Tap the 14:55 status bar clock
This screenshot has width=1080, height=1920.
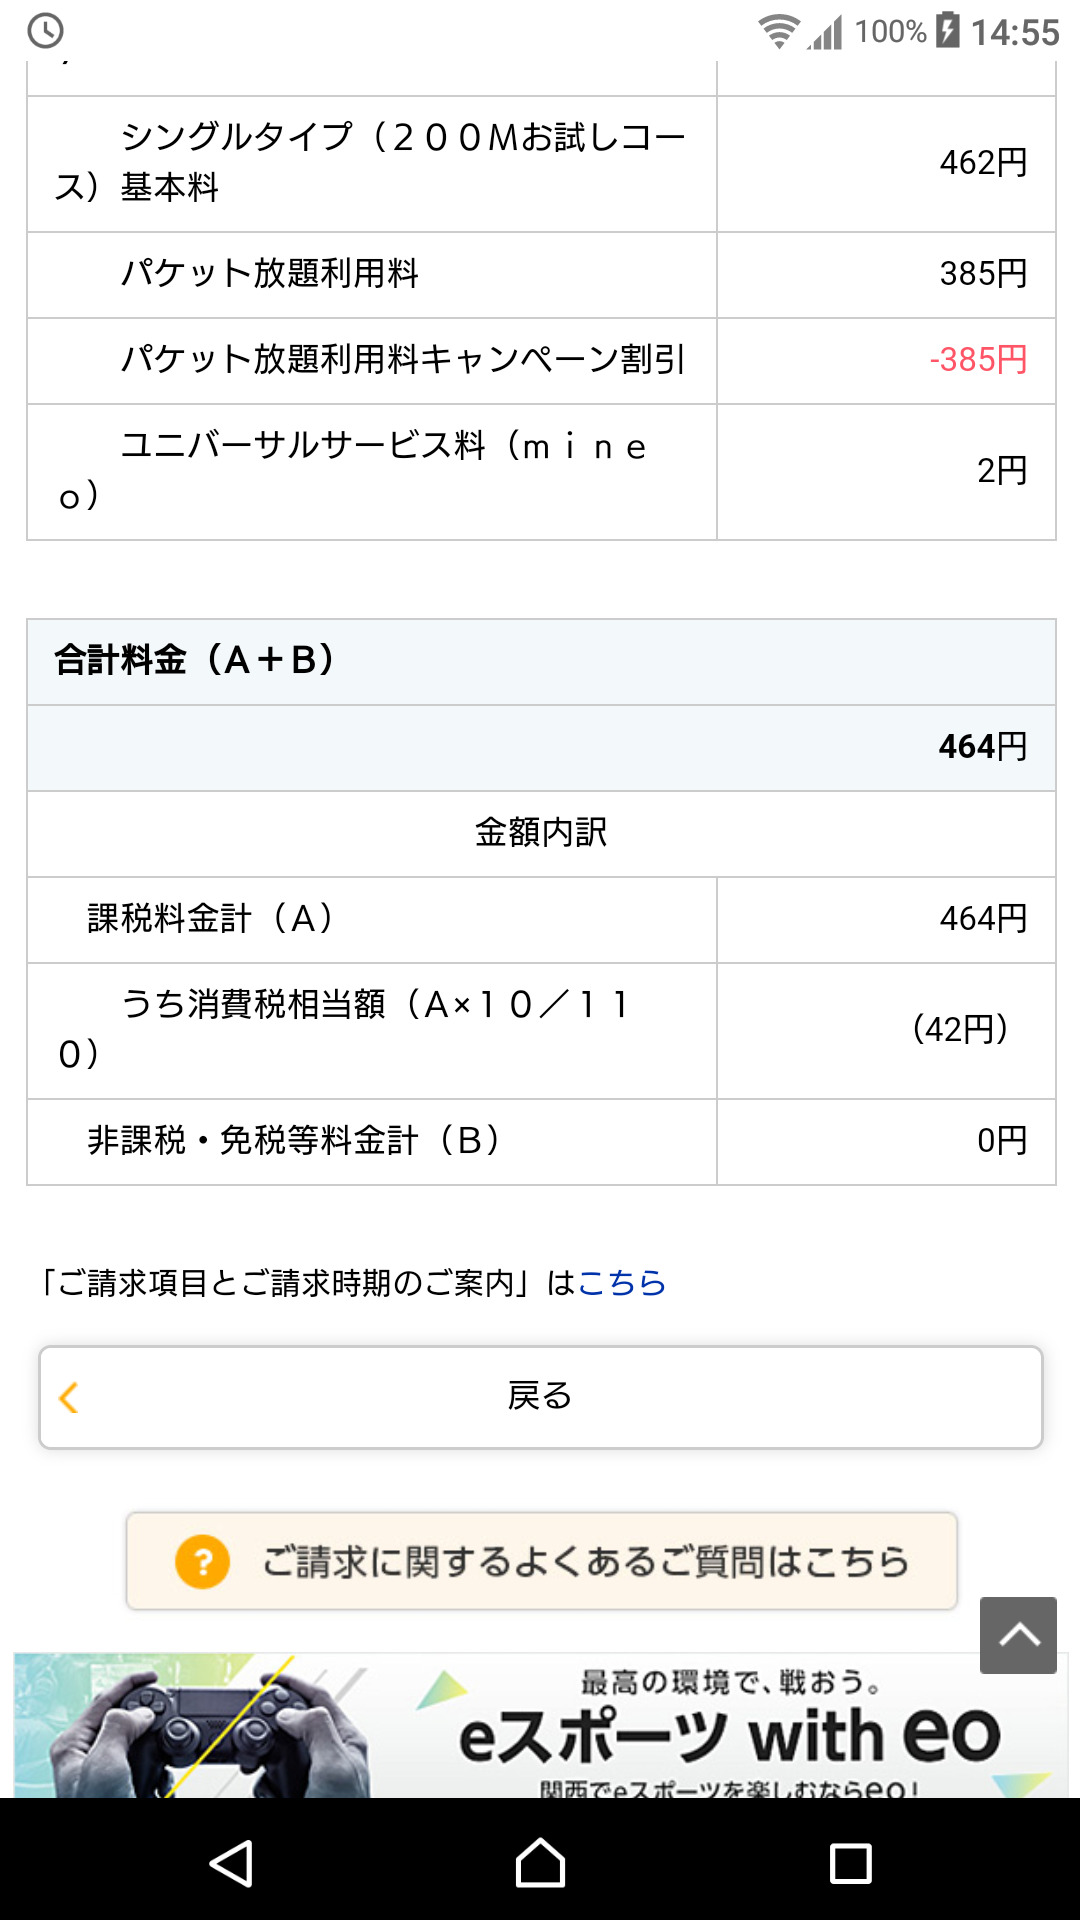point(1015,33)
